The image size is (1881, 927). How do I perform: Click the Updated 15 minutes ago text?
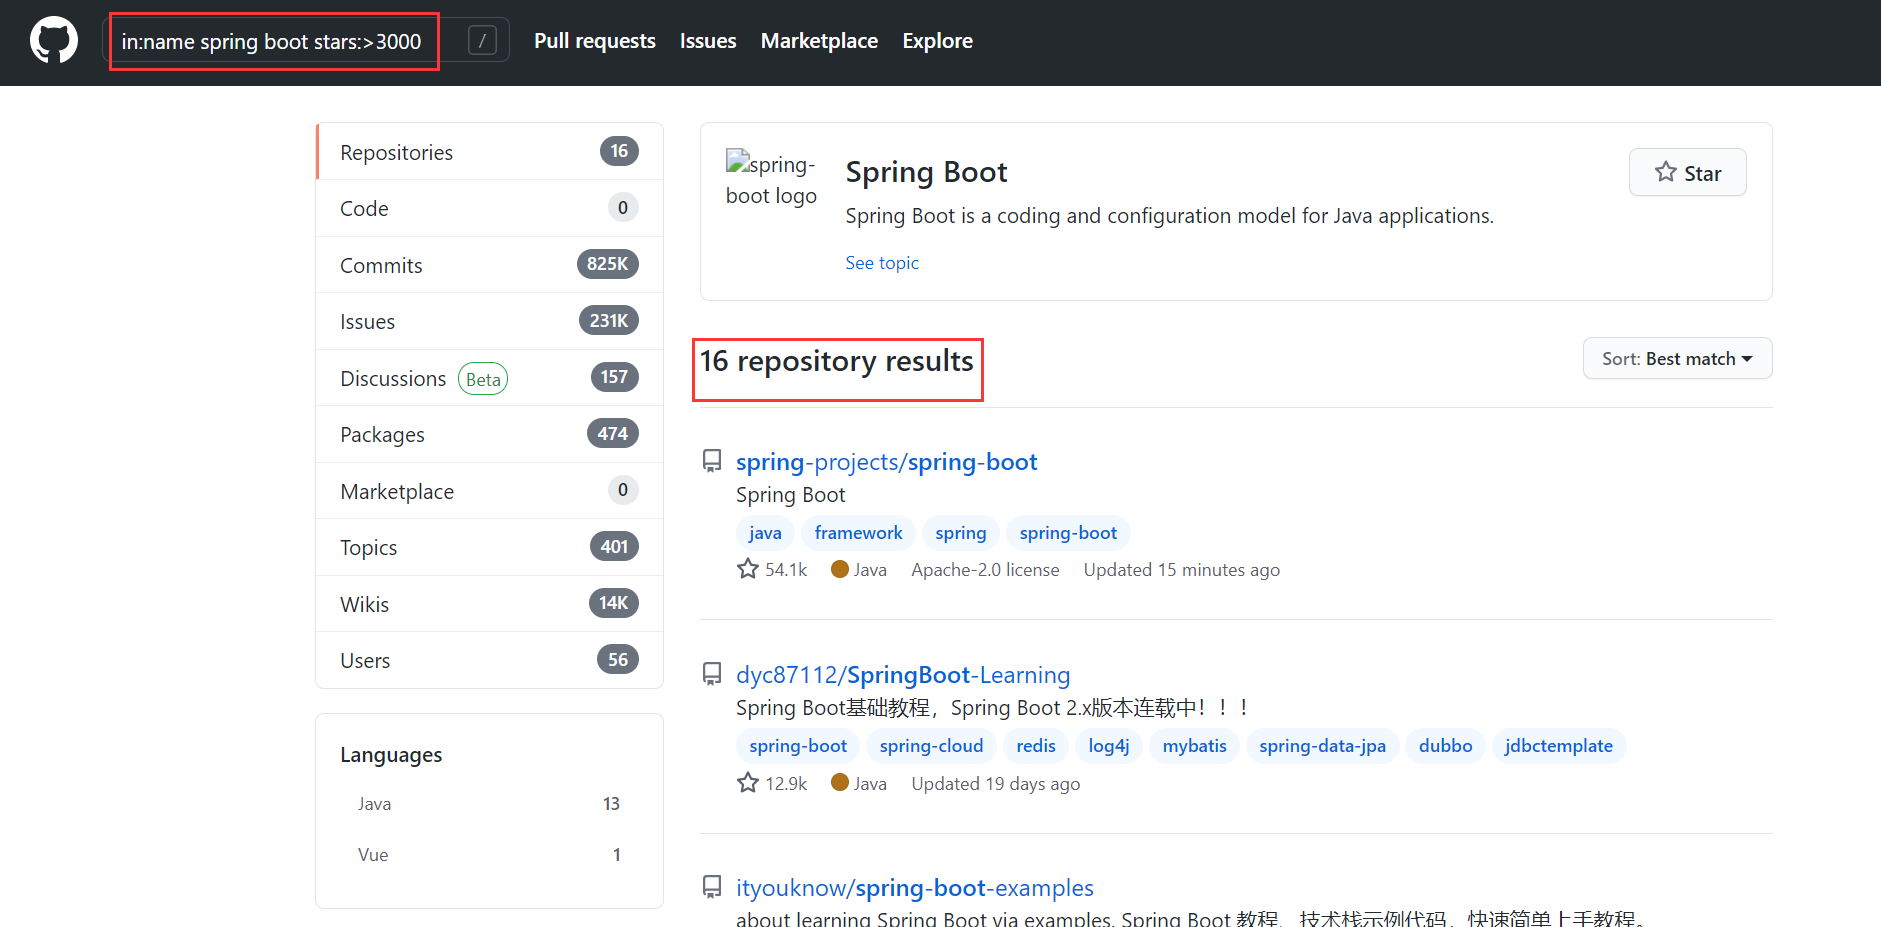[1181, 570]
